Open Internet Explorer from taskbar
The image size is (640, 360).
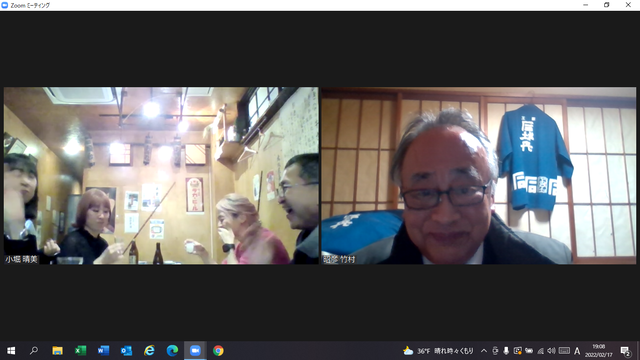point(149,351)
